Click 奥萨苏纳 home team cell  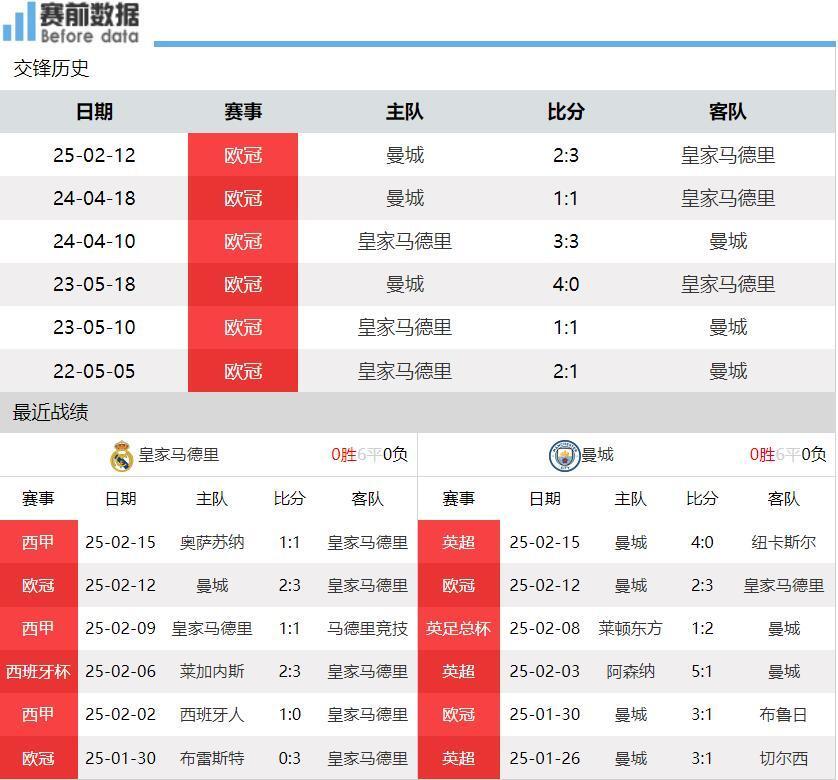[212, 543]
